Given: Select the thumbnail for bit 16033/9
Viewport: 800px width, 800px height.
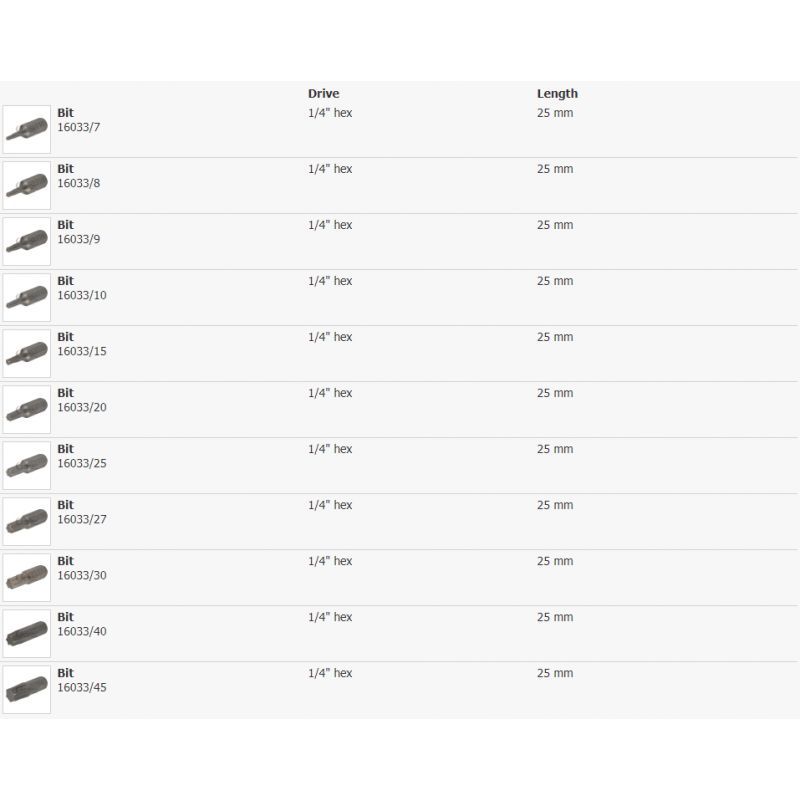Looking at the screenshot, I should [x=26, y=242].
